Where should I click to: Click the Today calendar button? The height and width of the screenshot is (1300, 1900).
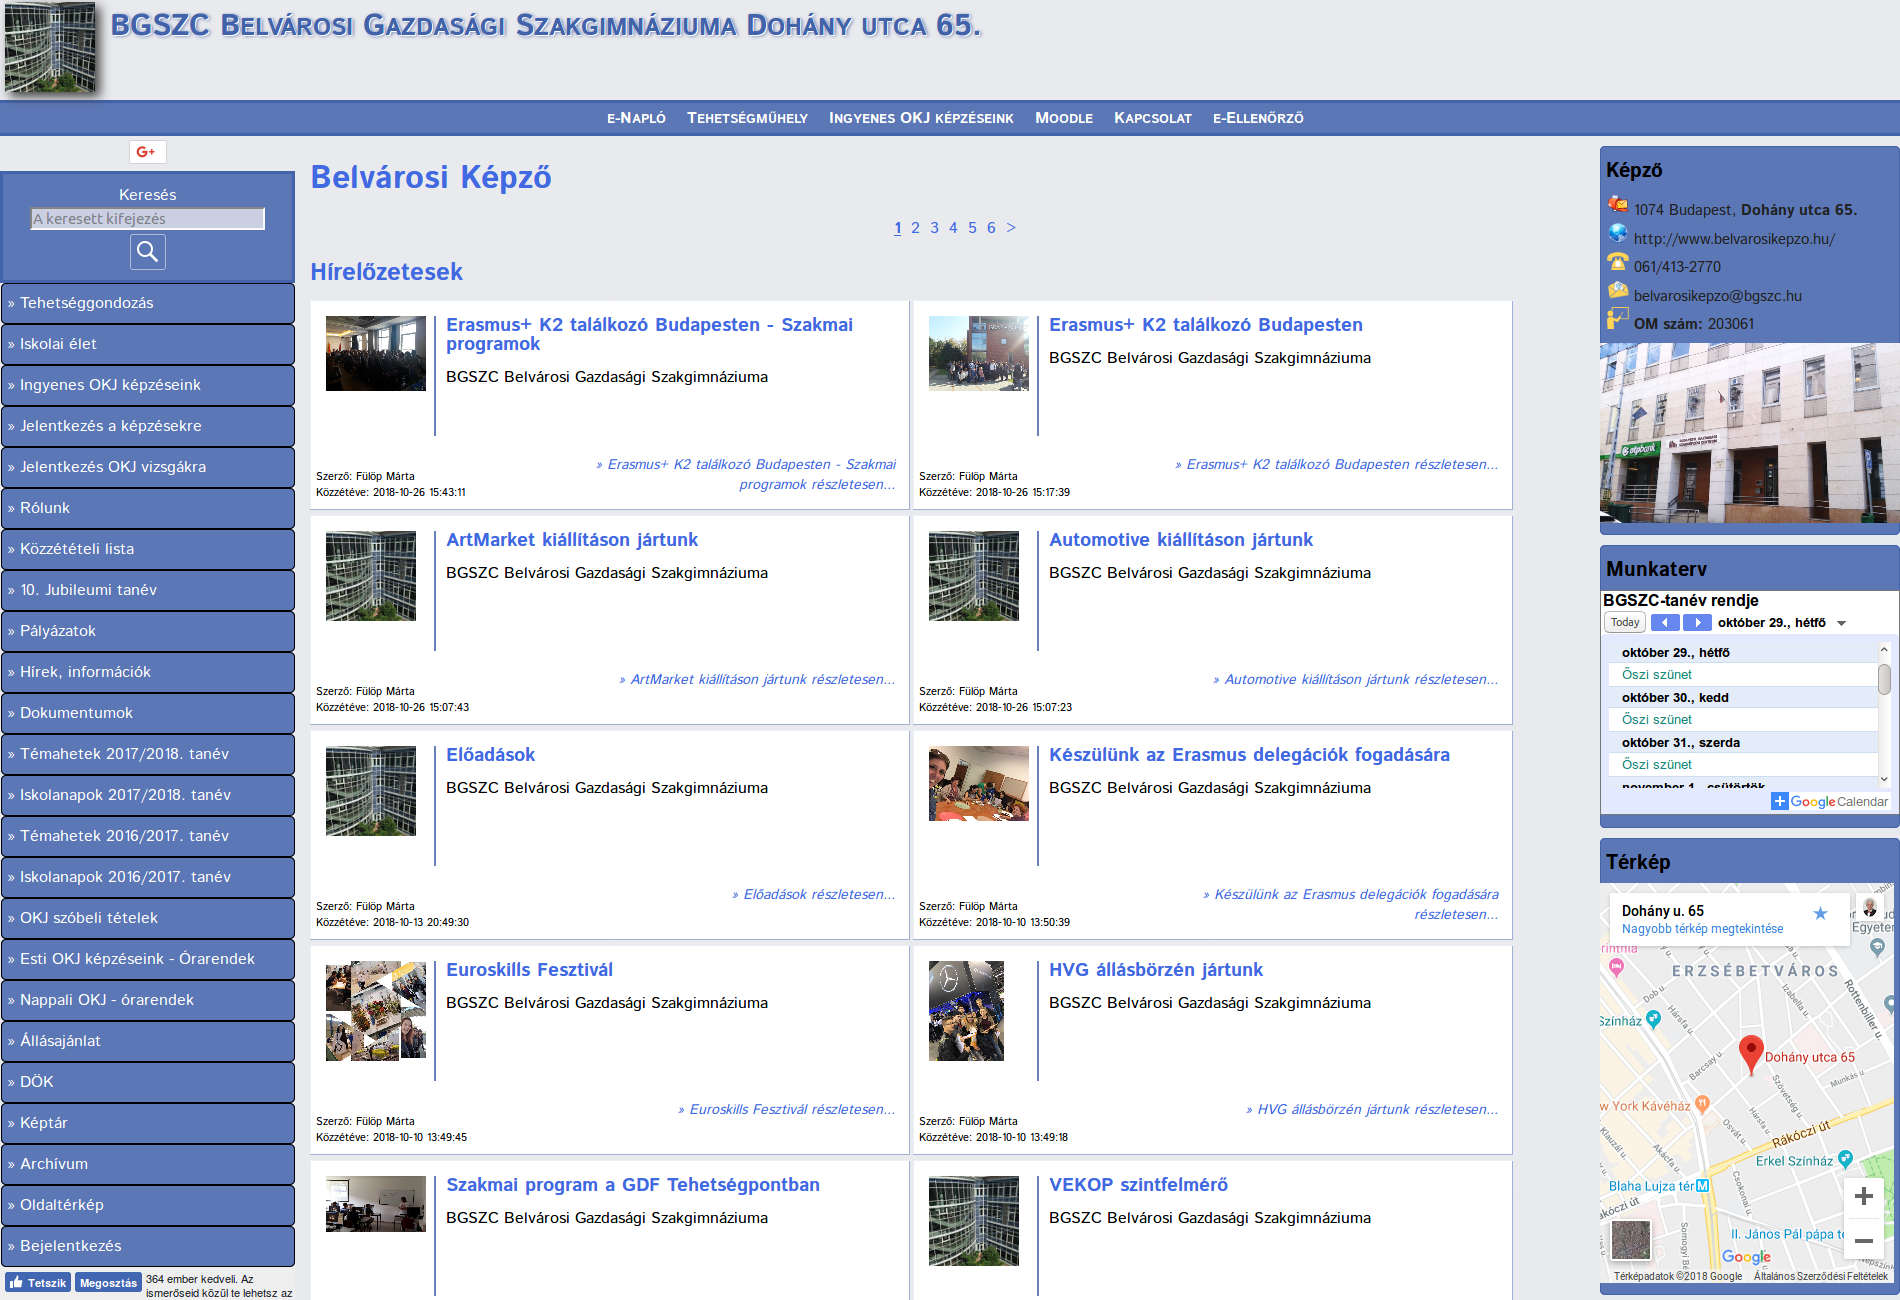tap(1624, 623)
